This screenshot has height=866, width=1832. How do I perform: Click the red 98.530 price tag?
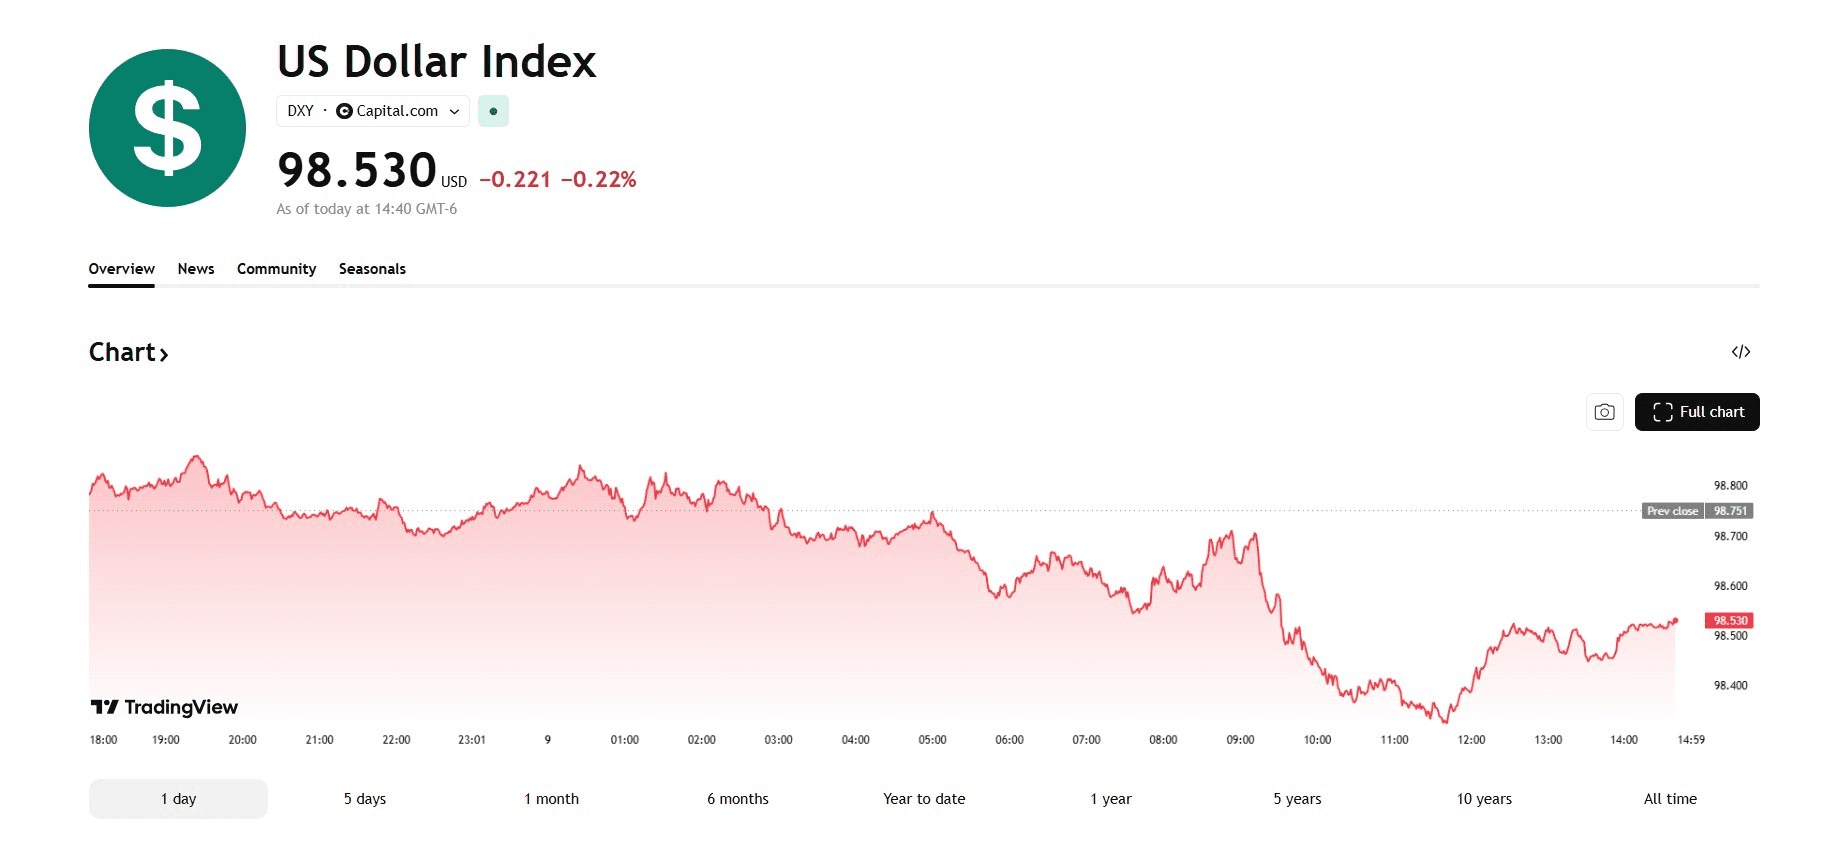pyautogui.click(x=1730, y=621)
